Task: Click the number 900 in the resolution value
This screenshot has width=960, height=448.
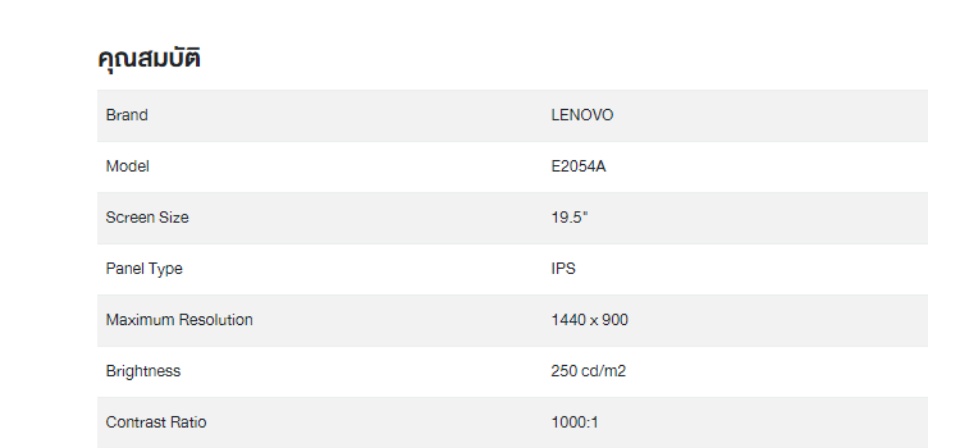Action: pyautogui.click(x=615, y=320)
